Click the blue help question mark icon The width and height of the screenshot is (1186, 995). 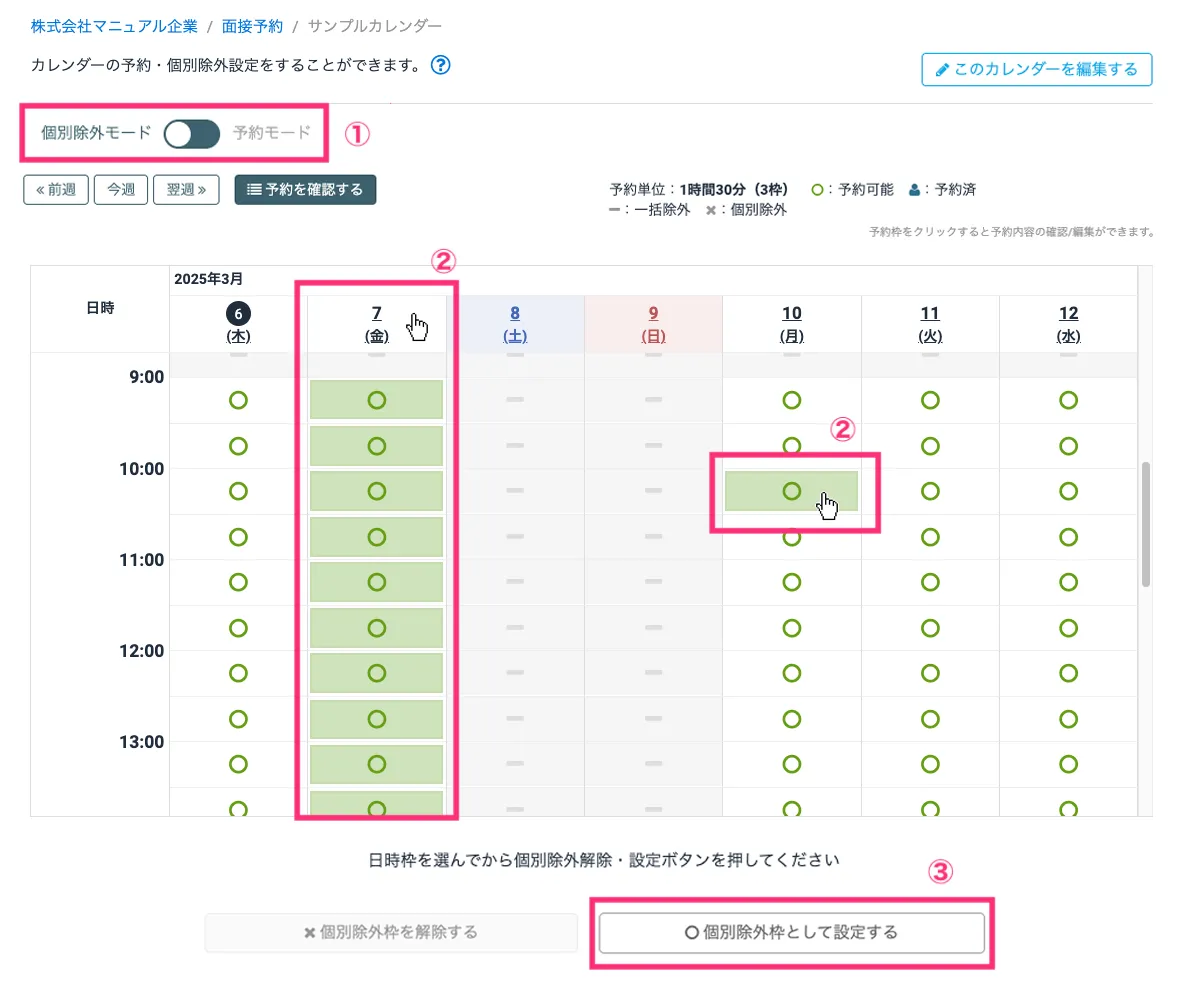click(440, 66)
